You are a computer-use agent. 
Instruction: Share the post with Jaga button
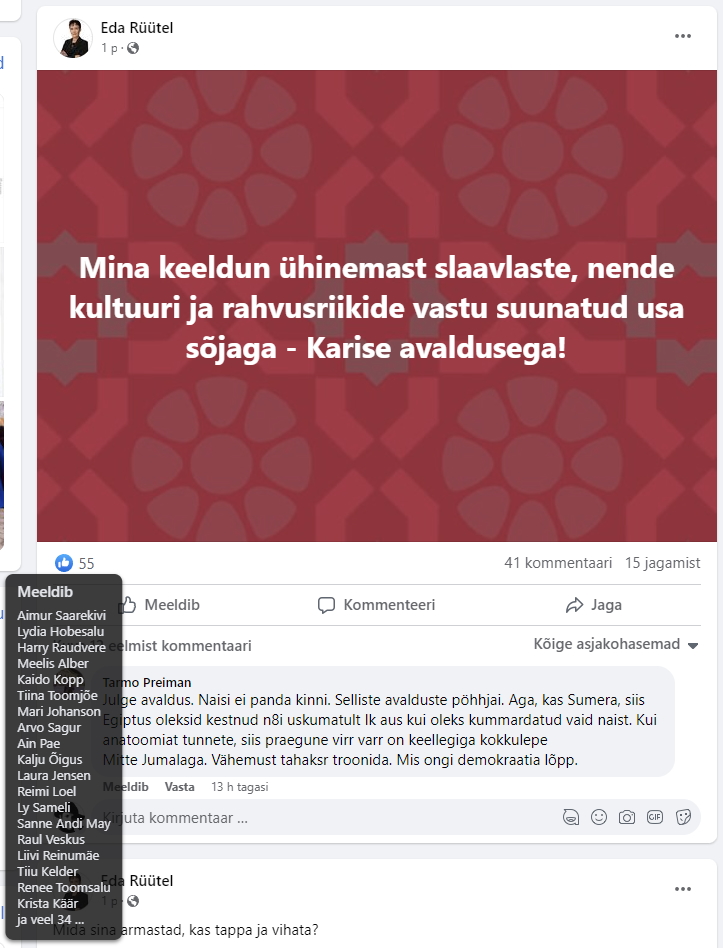point(593,605)
